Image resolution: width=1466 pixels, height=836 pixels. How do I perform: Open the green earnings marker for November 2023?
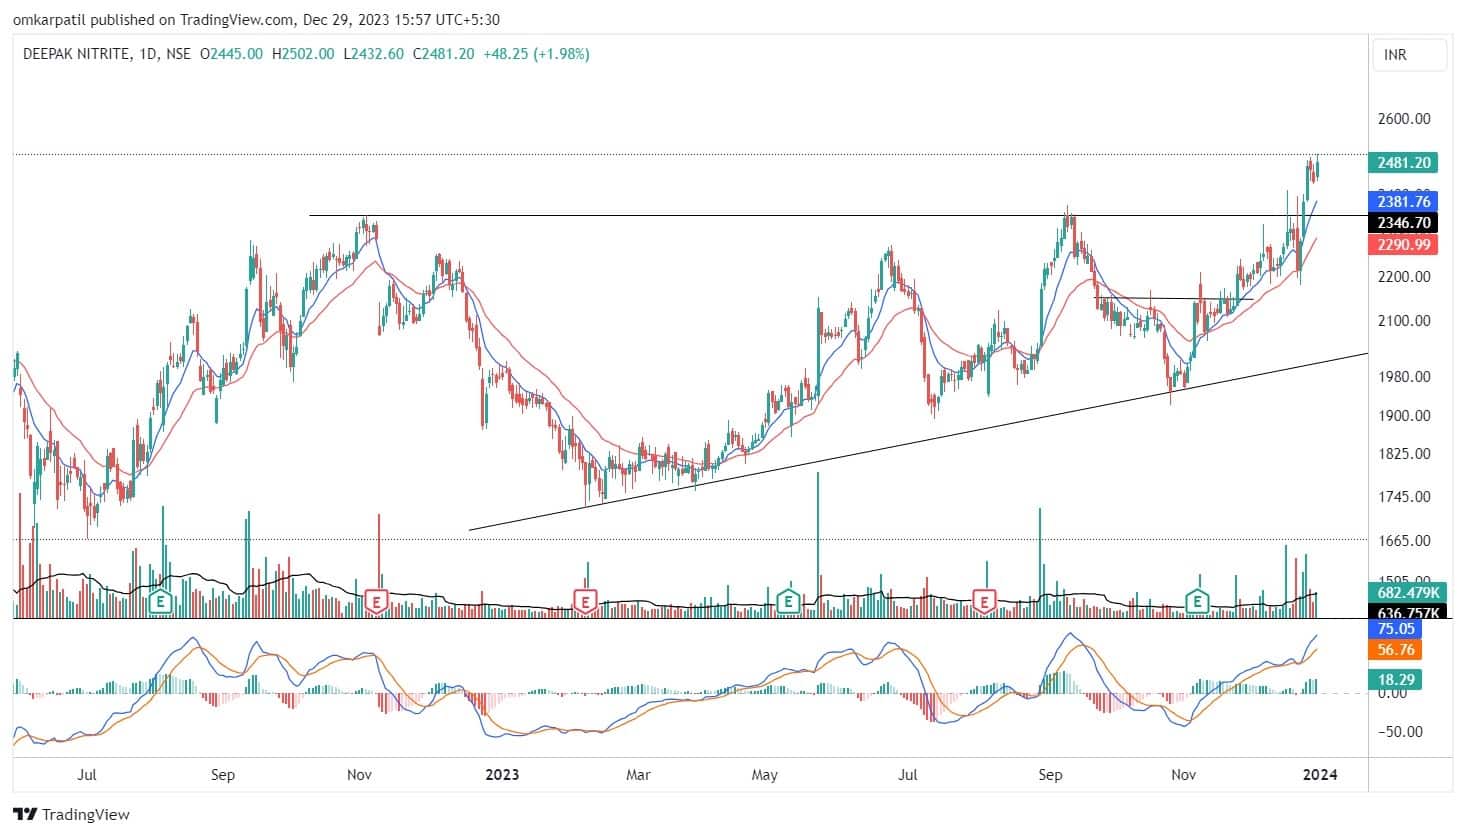tap(1197, 601)
